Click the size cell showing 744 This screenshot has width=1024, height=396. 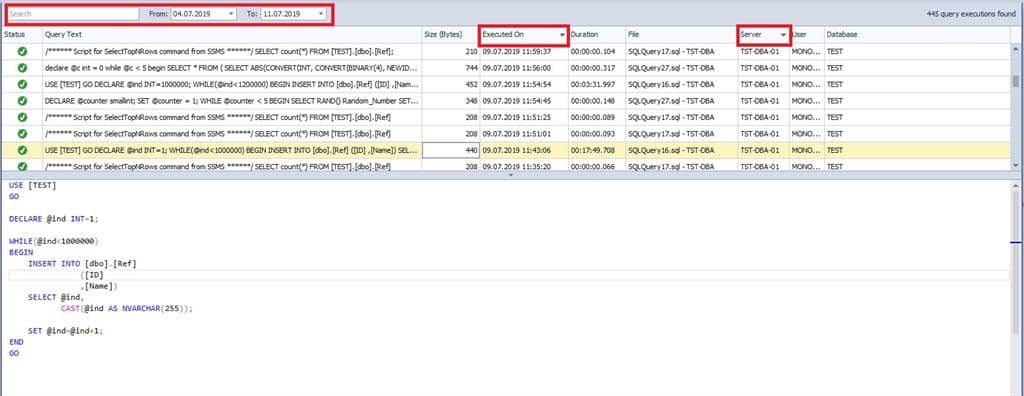click(x=451, y=68)
